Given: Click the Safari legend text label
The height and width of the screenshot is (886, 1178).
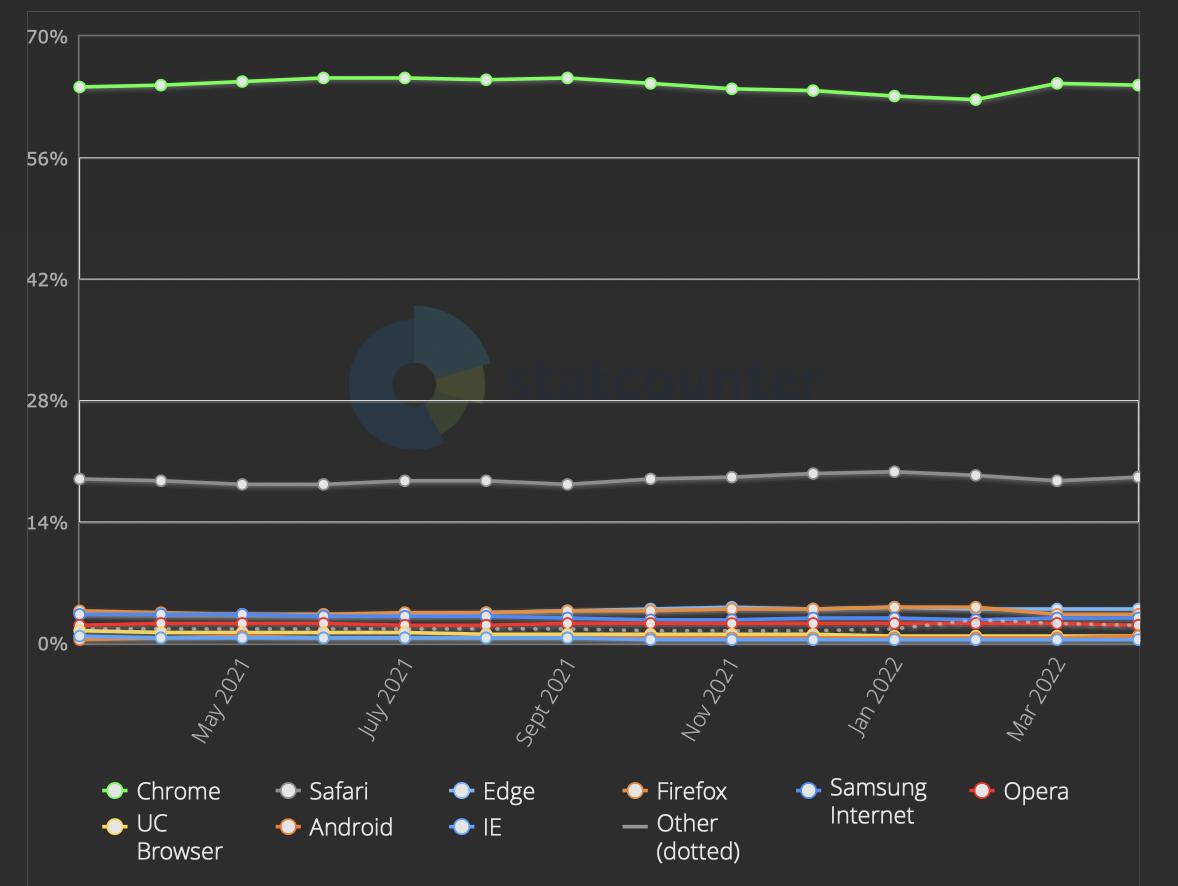Looking at the screenshot, I should click(338, 791).
